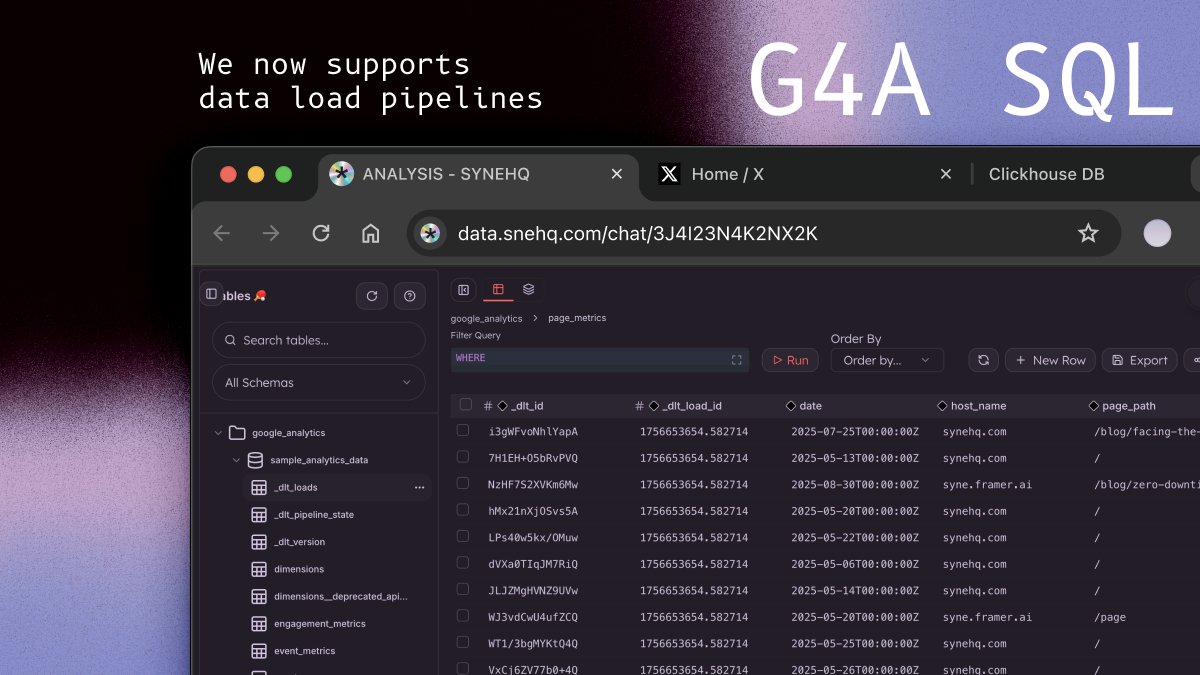The image size is (1200, 675).
Task: Click cell syne.framer.ai in NzHF7S2XVKm6Mw row
Action: pyautogui.click(x=987, y=484)
